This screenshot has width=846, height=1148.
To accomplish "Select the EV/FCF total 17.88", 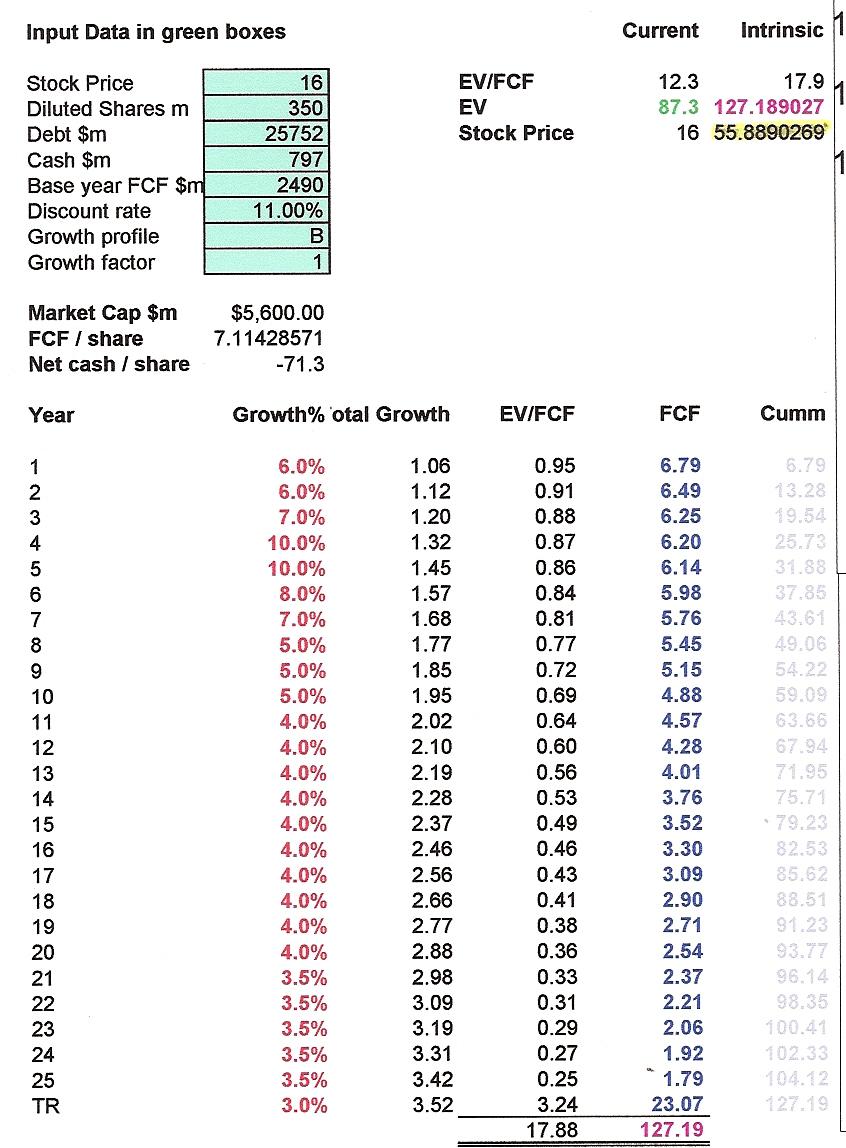I will pos(552,1130).
